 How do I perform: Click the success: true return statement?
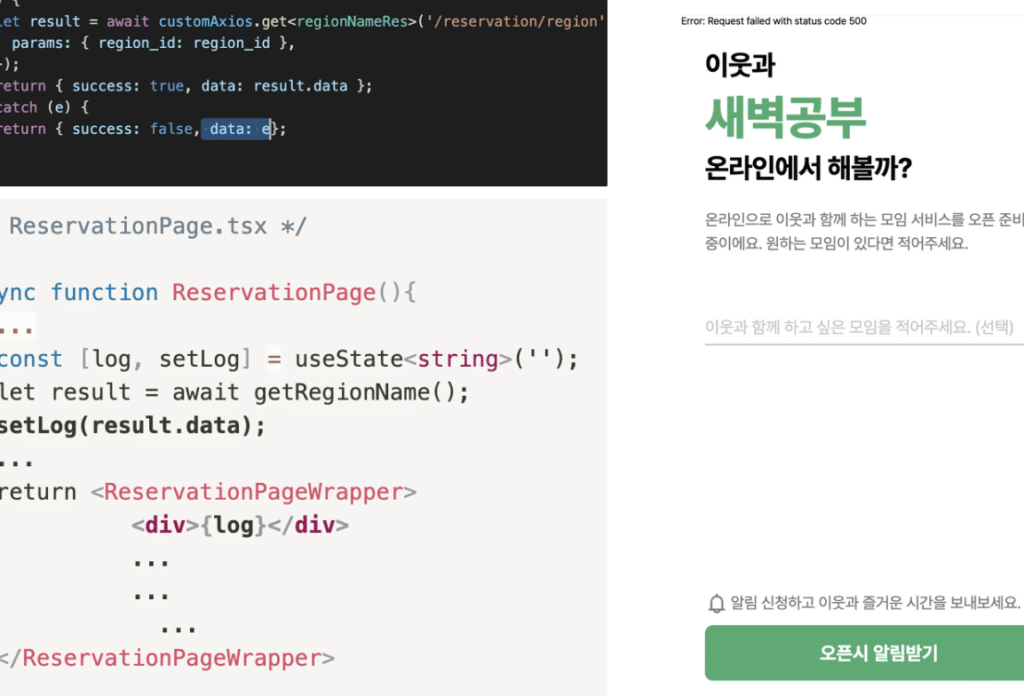pyautogui.click(x=185, y=86)
